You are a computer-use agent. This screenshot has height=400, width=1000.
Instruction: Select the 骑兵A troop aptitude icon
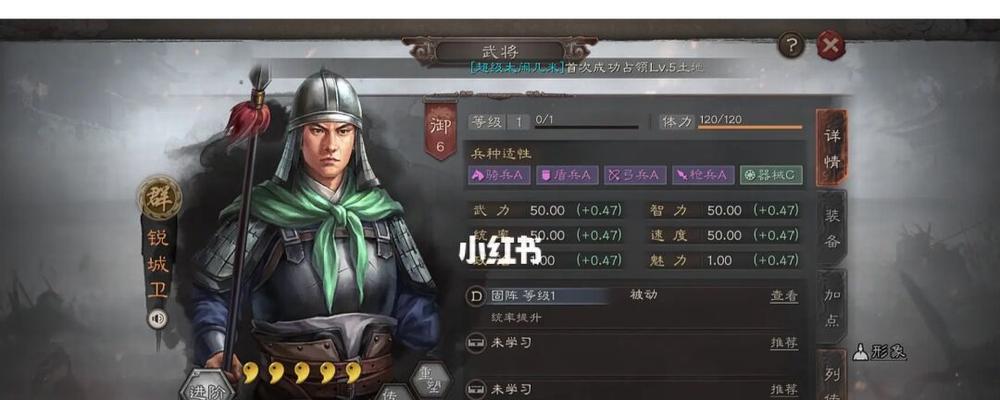pyautogui.click(x=499, y=175)
